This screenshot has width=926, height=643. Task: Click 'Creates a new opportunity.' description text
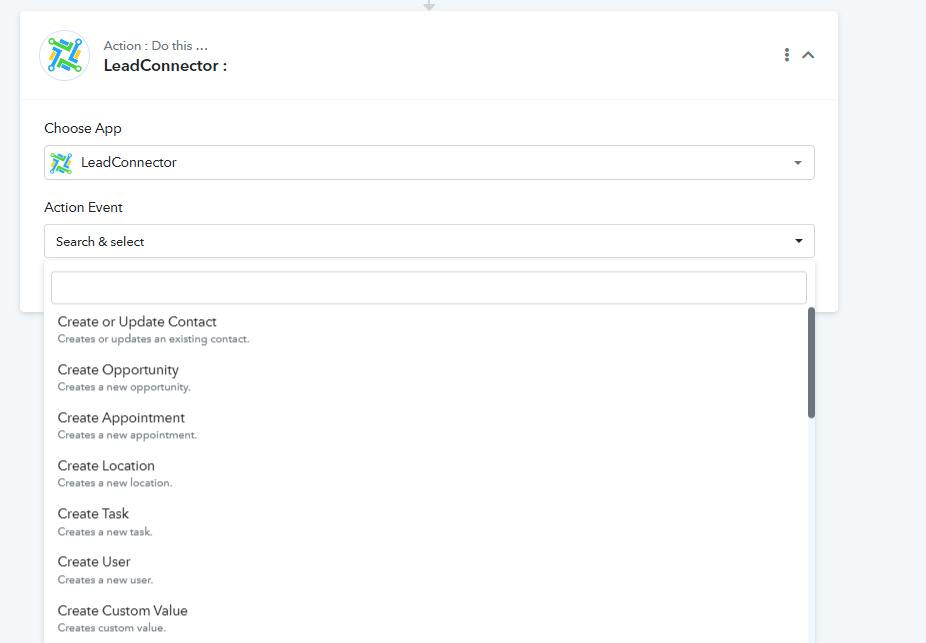click(x=124, y=387)
